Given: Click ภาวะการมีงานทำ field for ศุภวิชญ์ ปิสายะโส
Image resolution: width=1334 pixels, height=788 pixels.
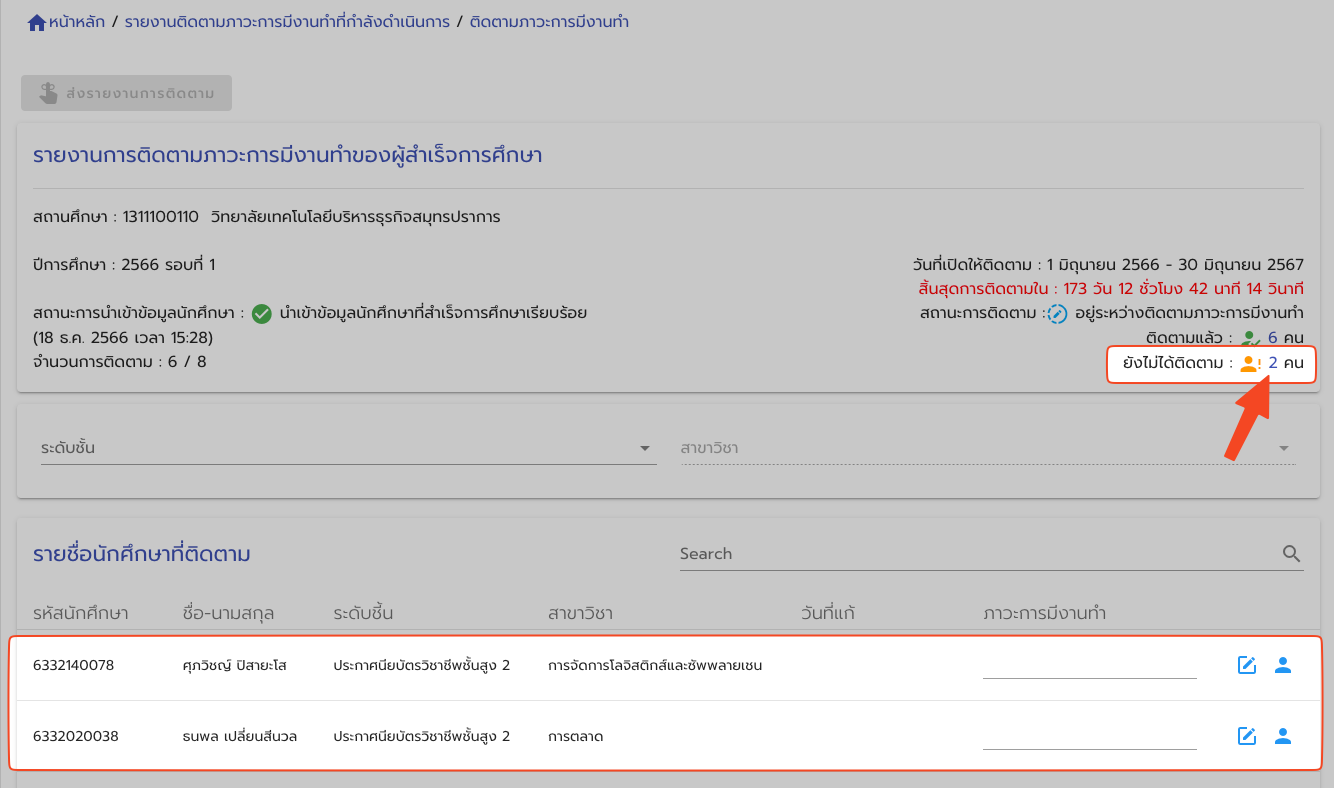Looking at the screenshot, I should point(1089,665).
